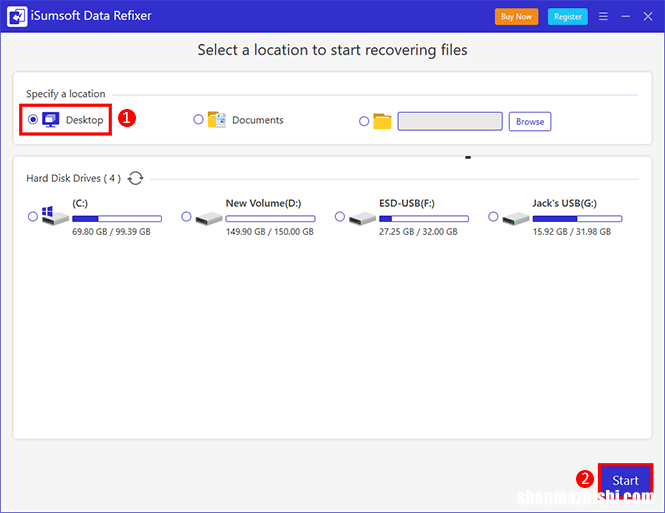Click the yellow custom folder icon

click(x=382, y=121)
